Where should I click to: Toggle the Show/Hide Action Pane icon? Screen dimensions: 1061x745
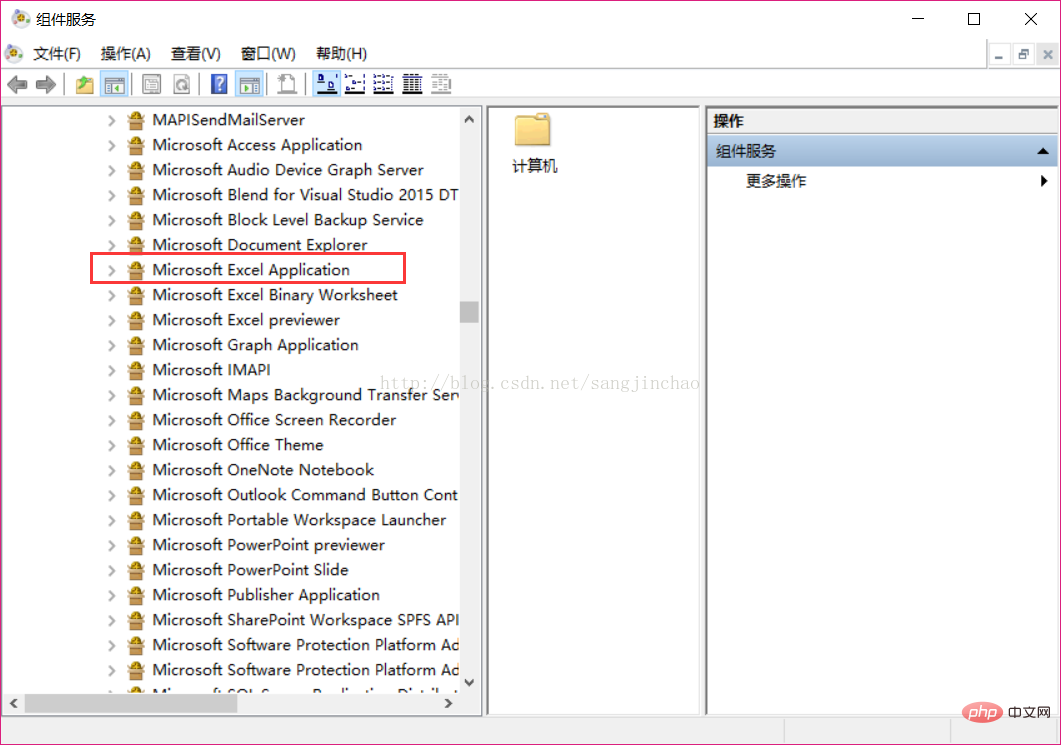[250, 85]
